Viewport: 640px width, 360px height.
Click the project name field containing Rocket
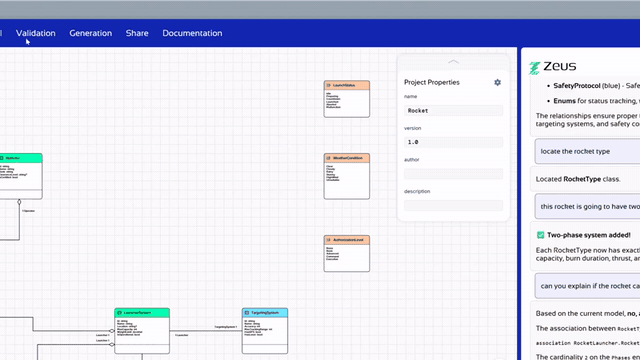[x=453, y=111]
